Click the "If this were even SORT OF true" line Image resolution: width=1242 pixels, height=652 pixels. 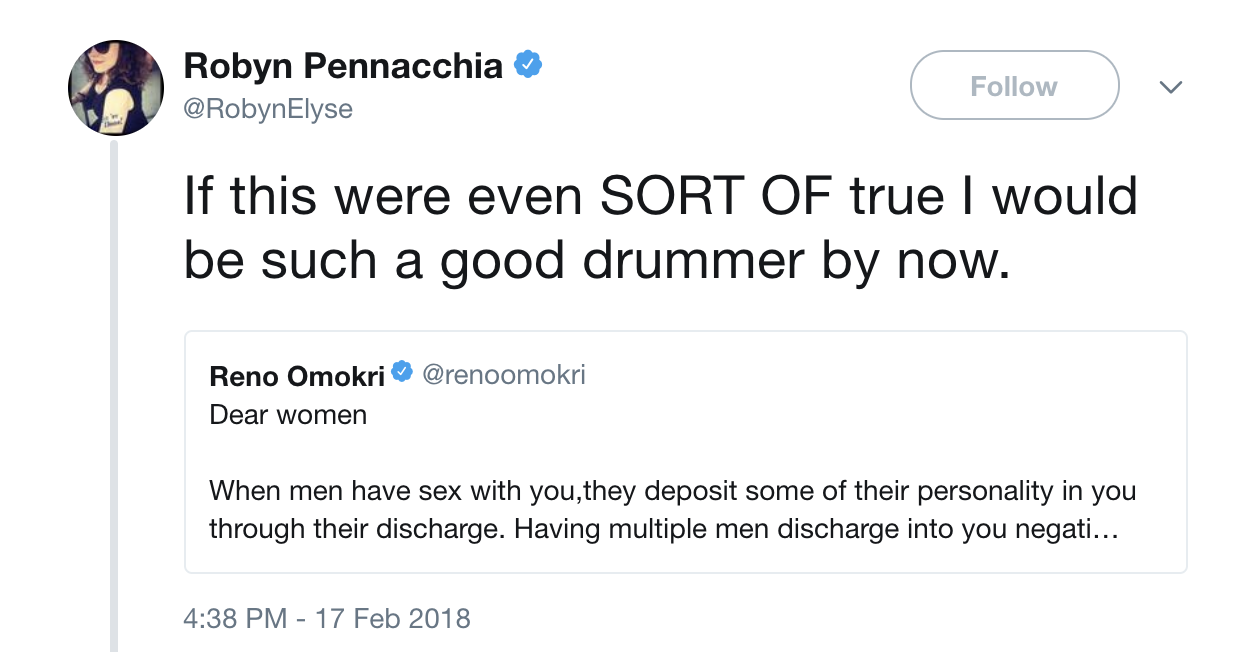click(660, 196)
